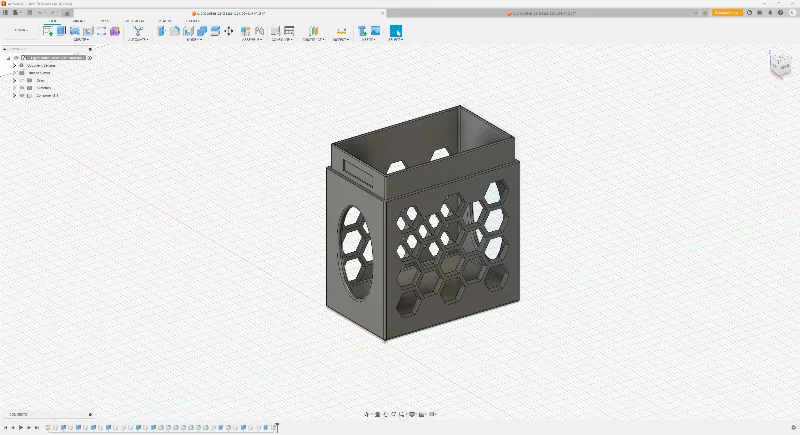The width and height of the screenshot is (800, 435).
Task: Click the ViewCube in the viewport corner
Action: (x=780, y=64)
